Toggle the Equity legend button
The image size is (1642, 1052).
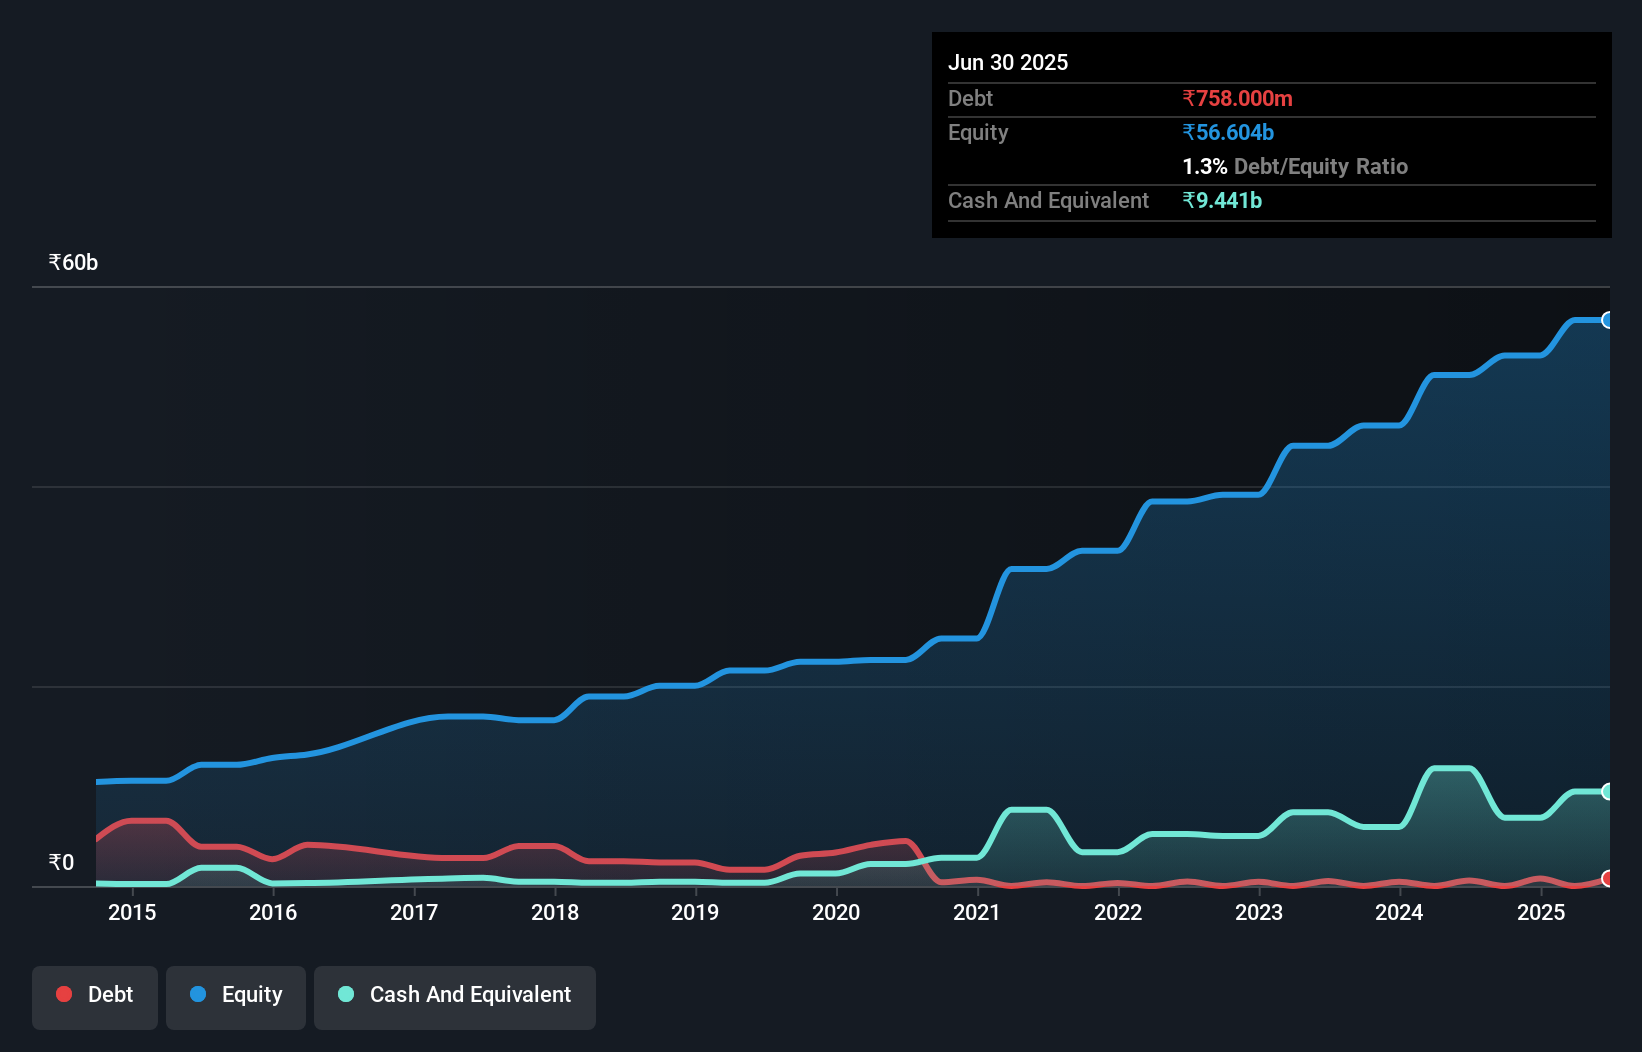pos(236,996)
